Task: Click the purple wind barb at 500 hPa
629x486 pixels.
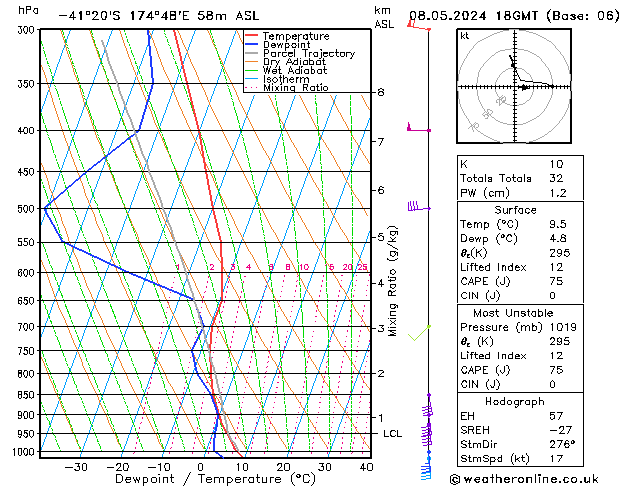Action: 419,206
